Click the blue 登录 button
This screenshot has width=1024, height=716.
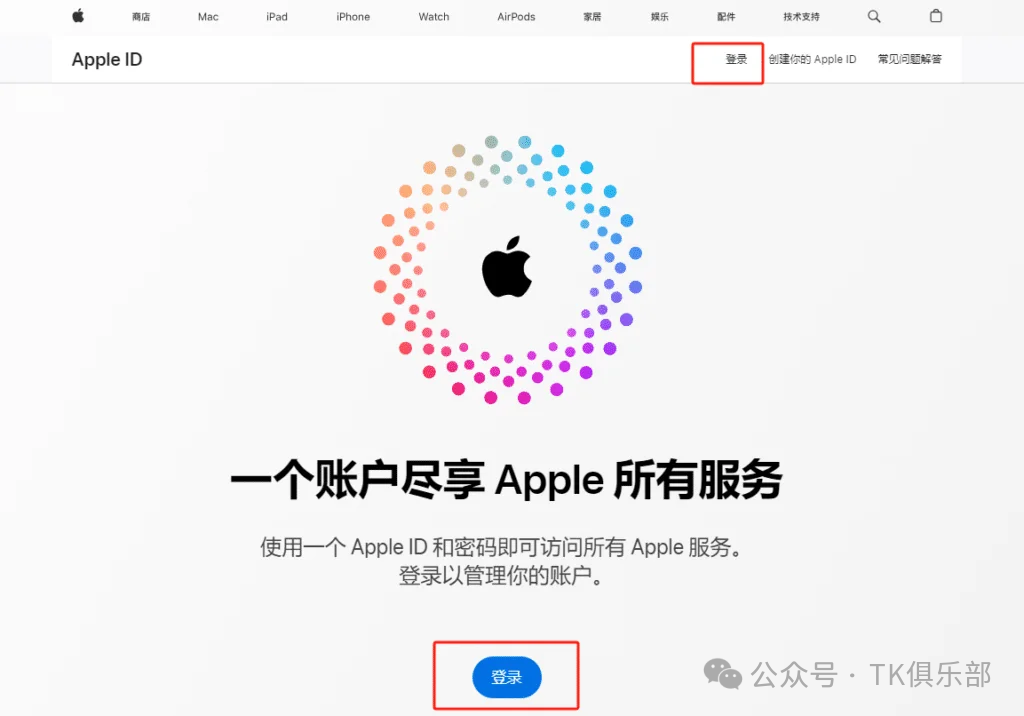click(x=507, y=677)
